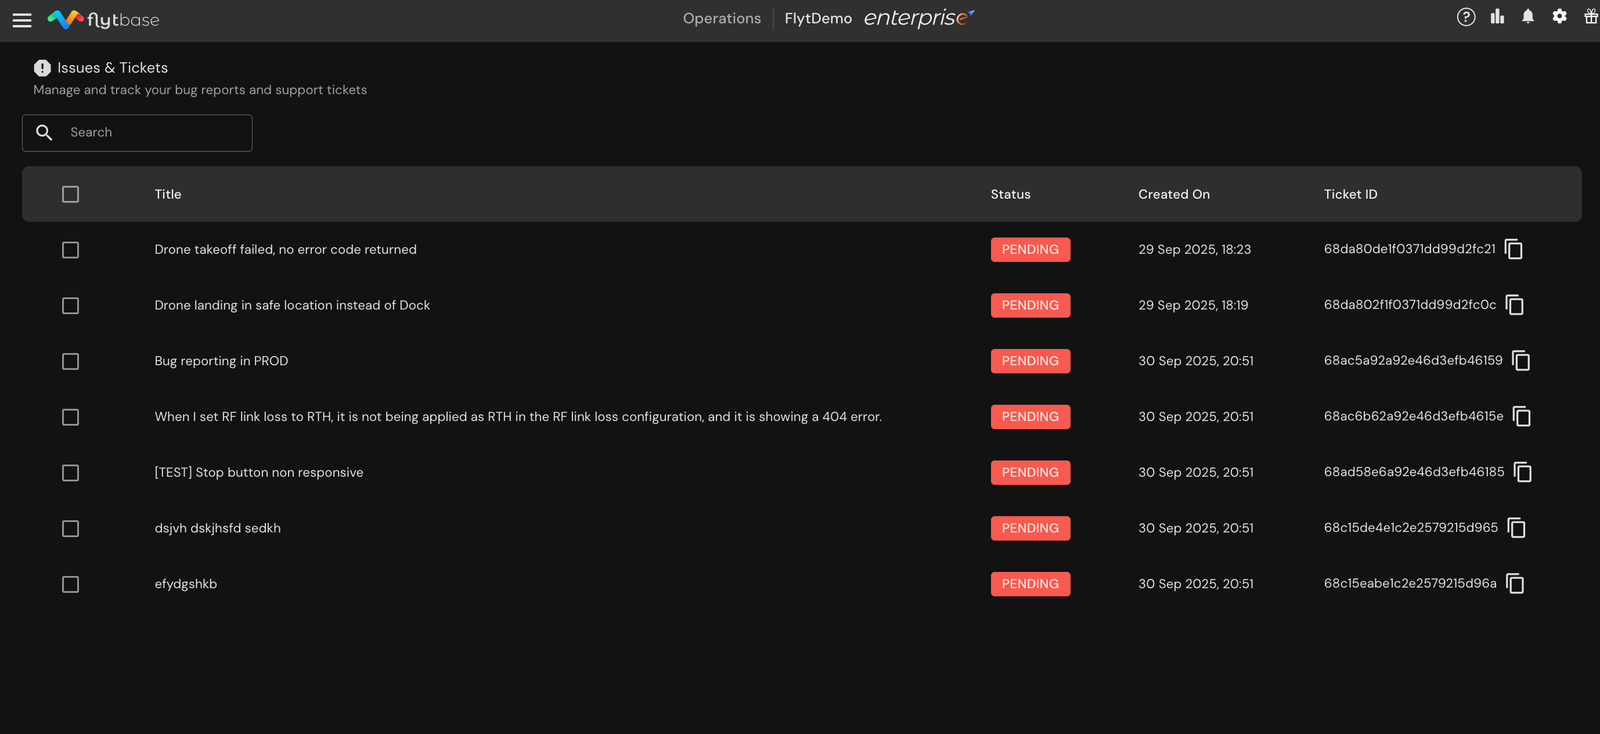The image size is (1600, 734).
Task: Open ticket 'Bug reporting in PROD'
Action: point(221,361)
